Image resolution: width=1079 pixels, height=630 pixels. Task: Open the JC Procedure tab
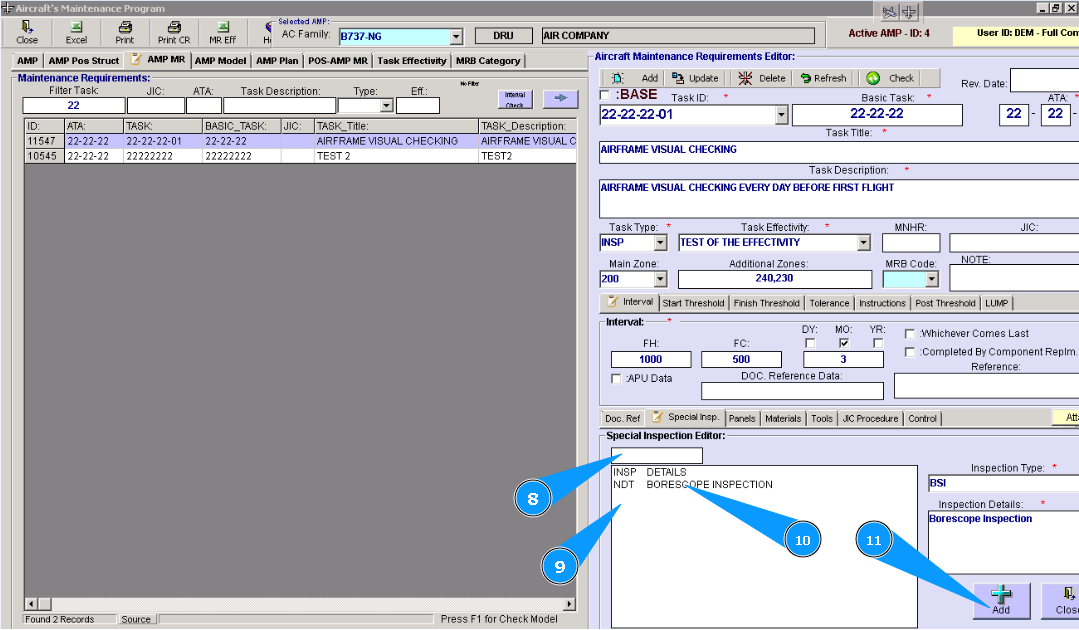click(x=870, y=419)
